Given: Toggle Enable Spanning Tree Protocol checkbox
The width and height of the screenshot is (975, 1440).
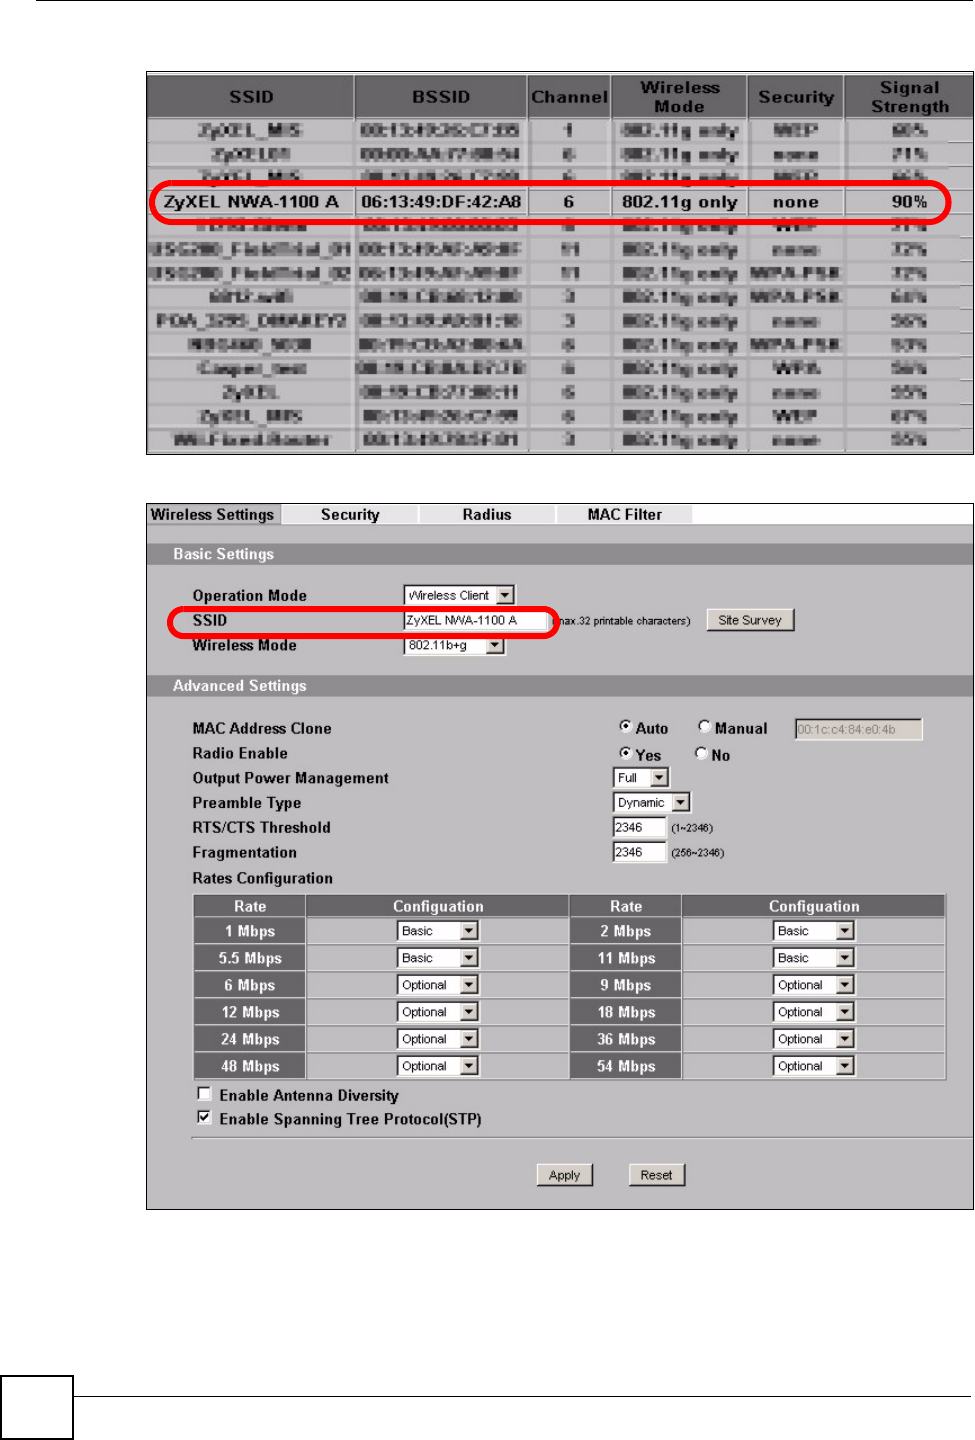Looking at the screenshot, I should (x=204, y=1118).
